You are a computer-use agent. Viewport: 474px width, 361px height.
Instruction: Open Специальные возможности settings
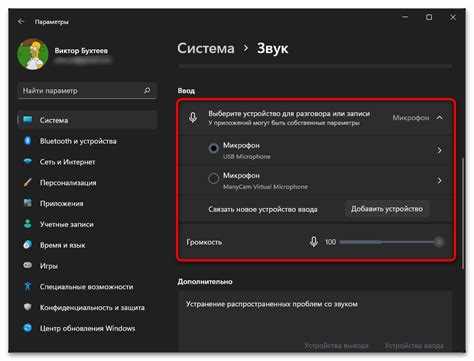[x=87, y=287]
